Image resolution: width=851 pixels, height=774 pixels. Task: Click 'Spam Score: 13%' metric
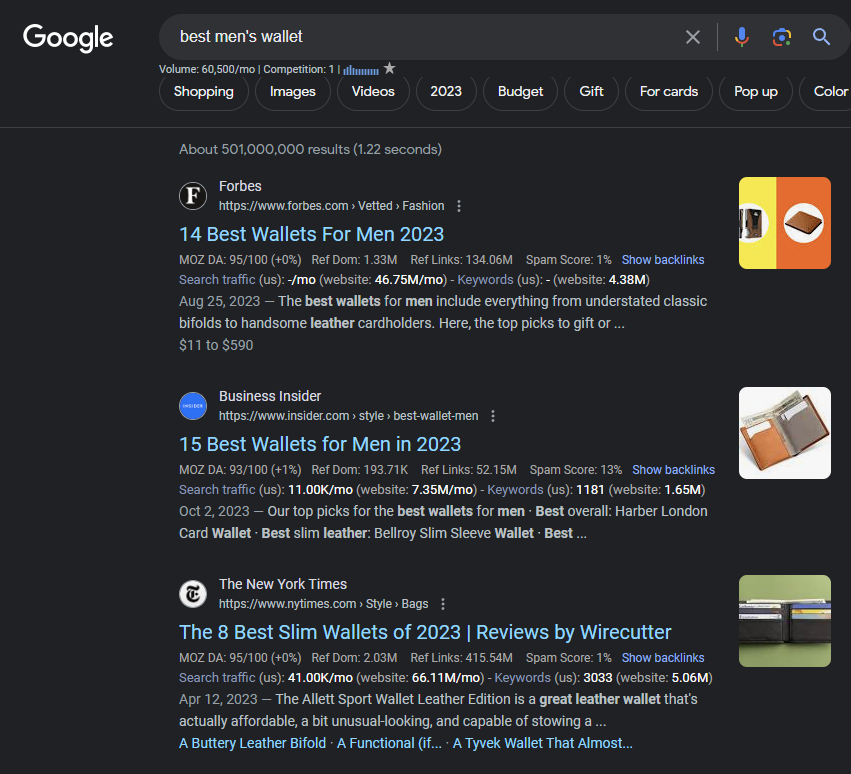click(x=575, y=470)
